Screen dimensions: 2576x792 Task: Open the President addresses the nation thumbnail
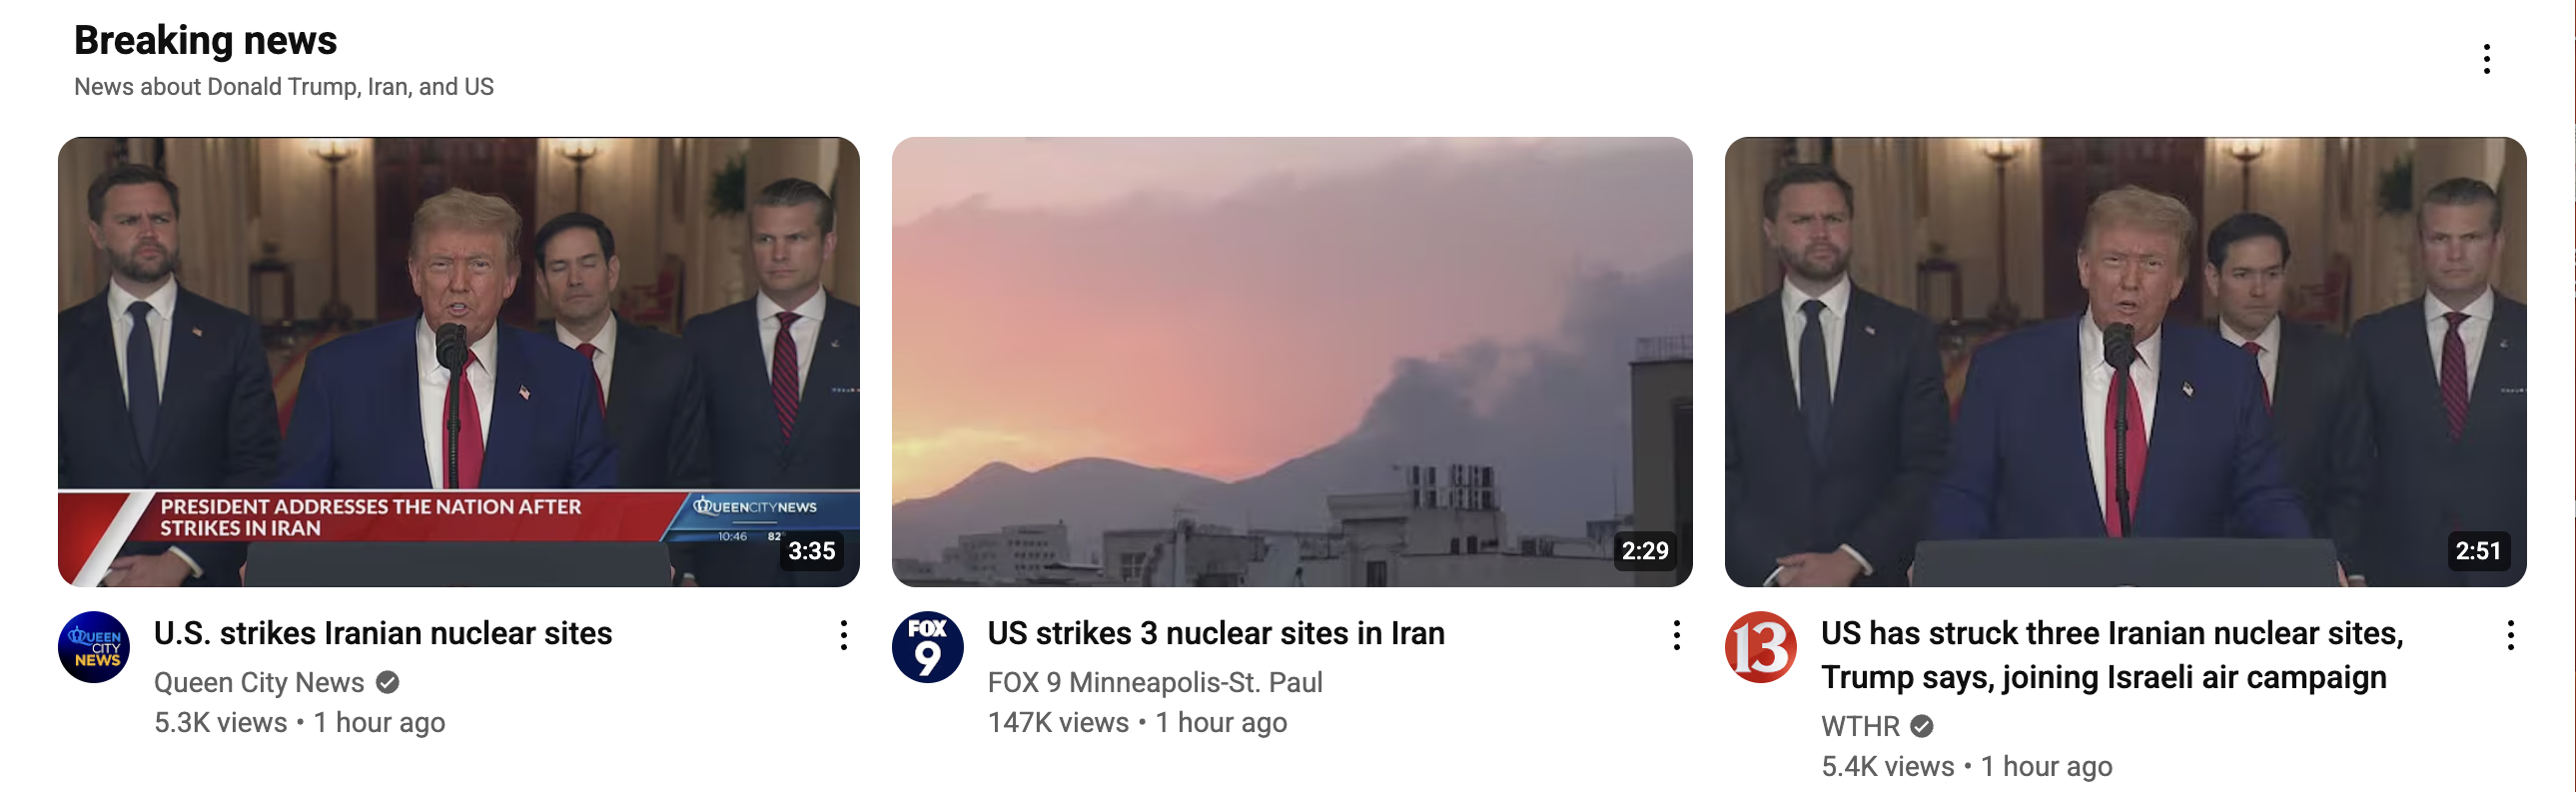click(x=459, y=362)
